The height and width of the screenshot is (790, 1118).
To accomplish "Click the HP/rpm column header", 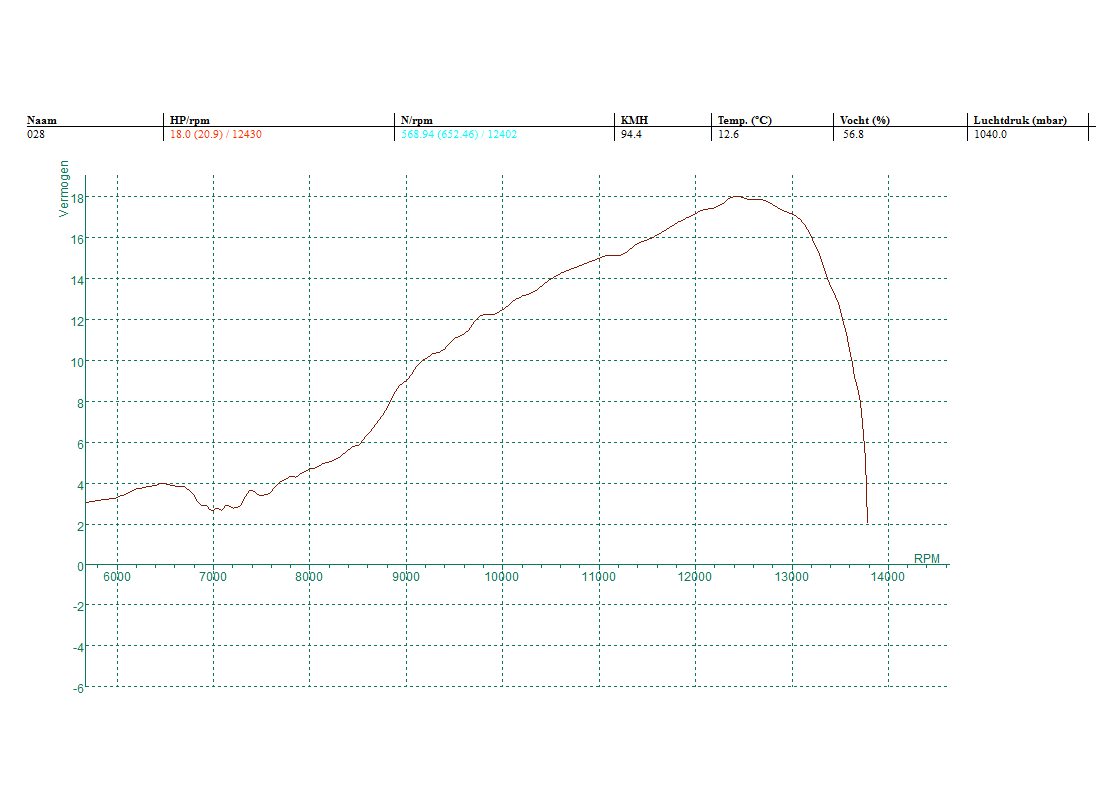I will [x=190, y=120].
